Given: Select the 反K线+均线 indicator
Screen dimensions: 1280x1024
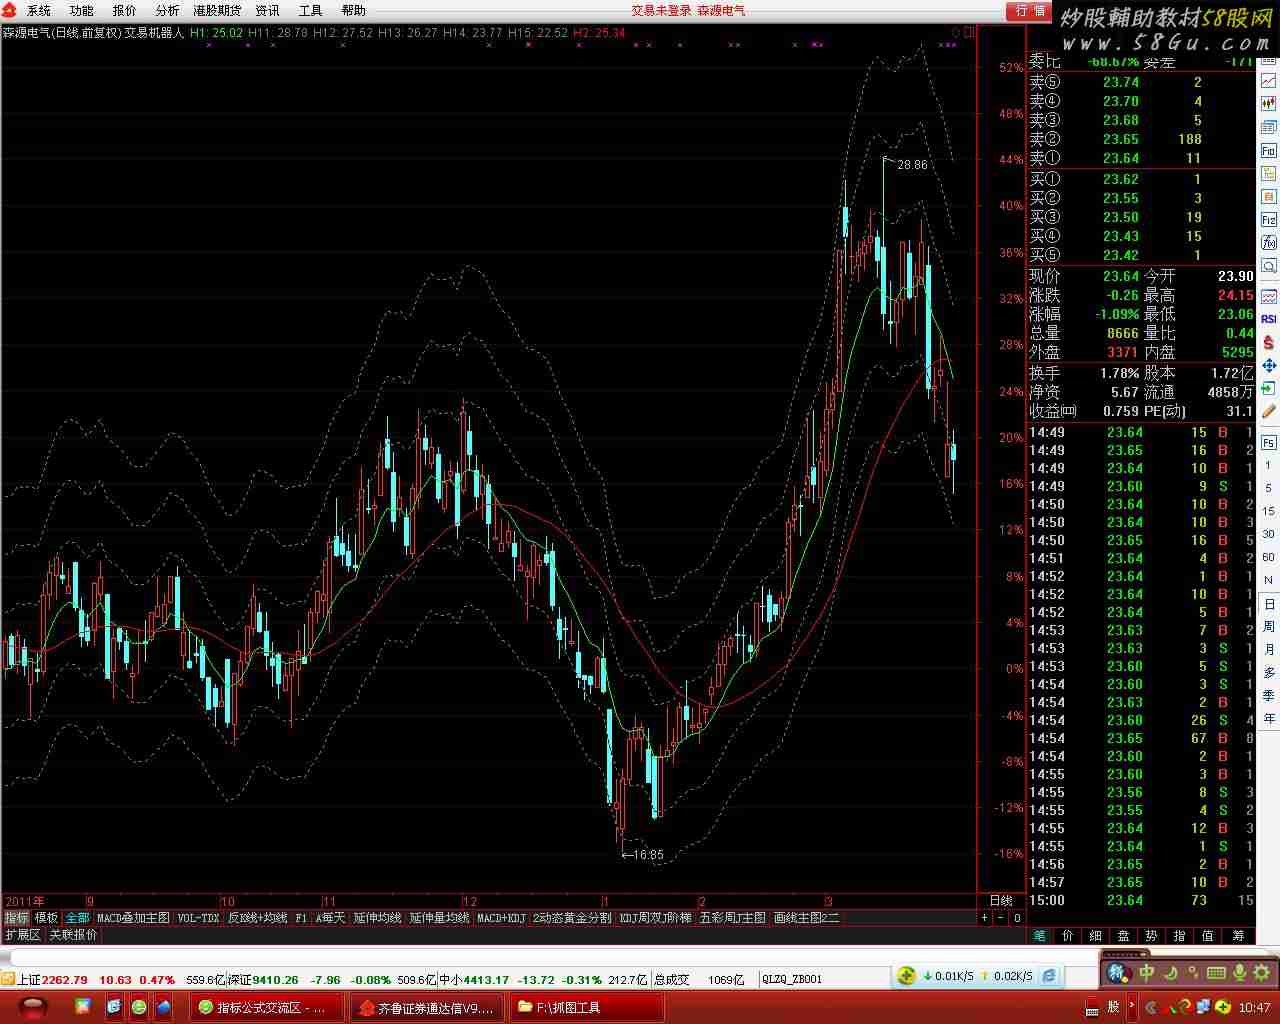Looking at the screenshot, I should [257, 917].
